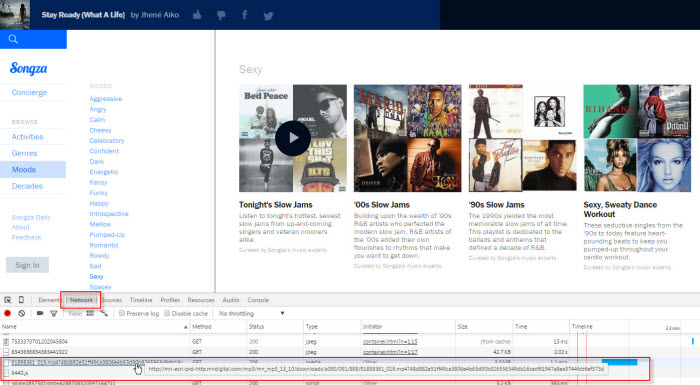The width and height of the screenshot is (700, 385).
Task: Enable Preserve log checkbox
Action: pos(122,314)
